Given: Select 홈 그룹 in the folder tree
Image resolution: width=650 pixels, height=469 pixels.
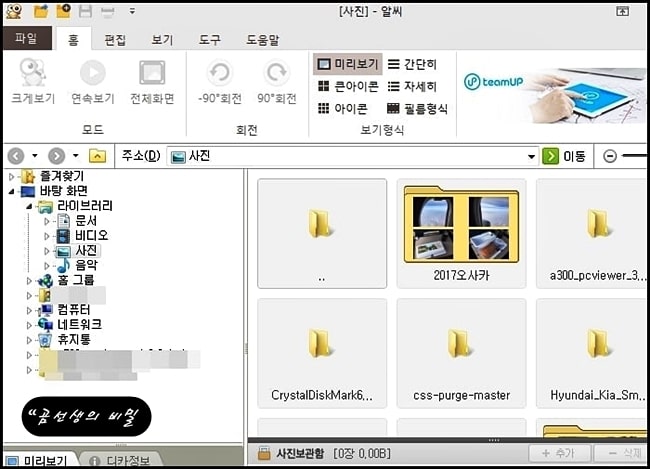Looking at the screenshot, I should [76, 280].
